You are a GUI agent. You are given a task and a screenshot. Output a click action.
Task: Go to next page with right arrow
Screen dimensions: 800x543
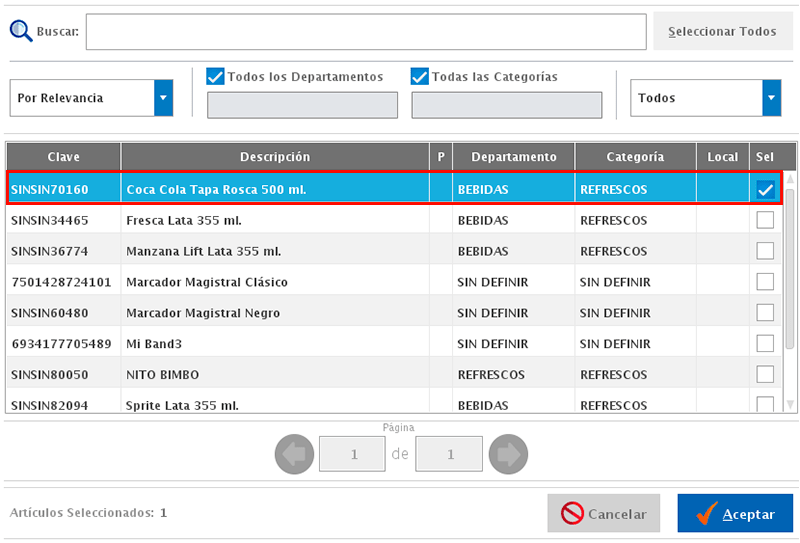[508, 455]
